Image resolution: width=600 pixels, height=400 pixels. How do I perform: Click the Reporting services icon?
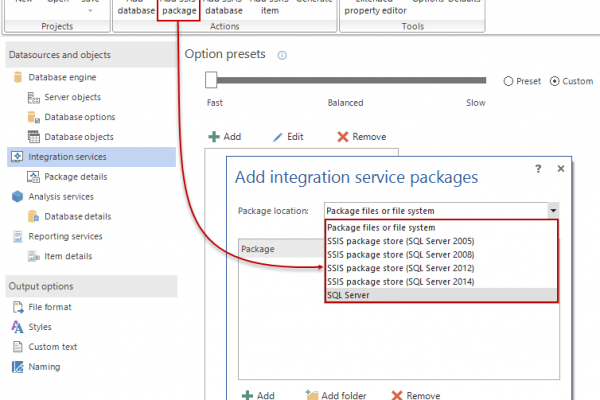click(x=18, y=236)
